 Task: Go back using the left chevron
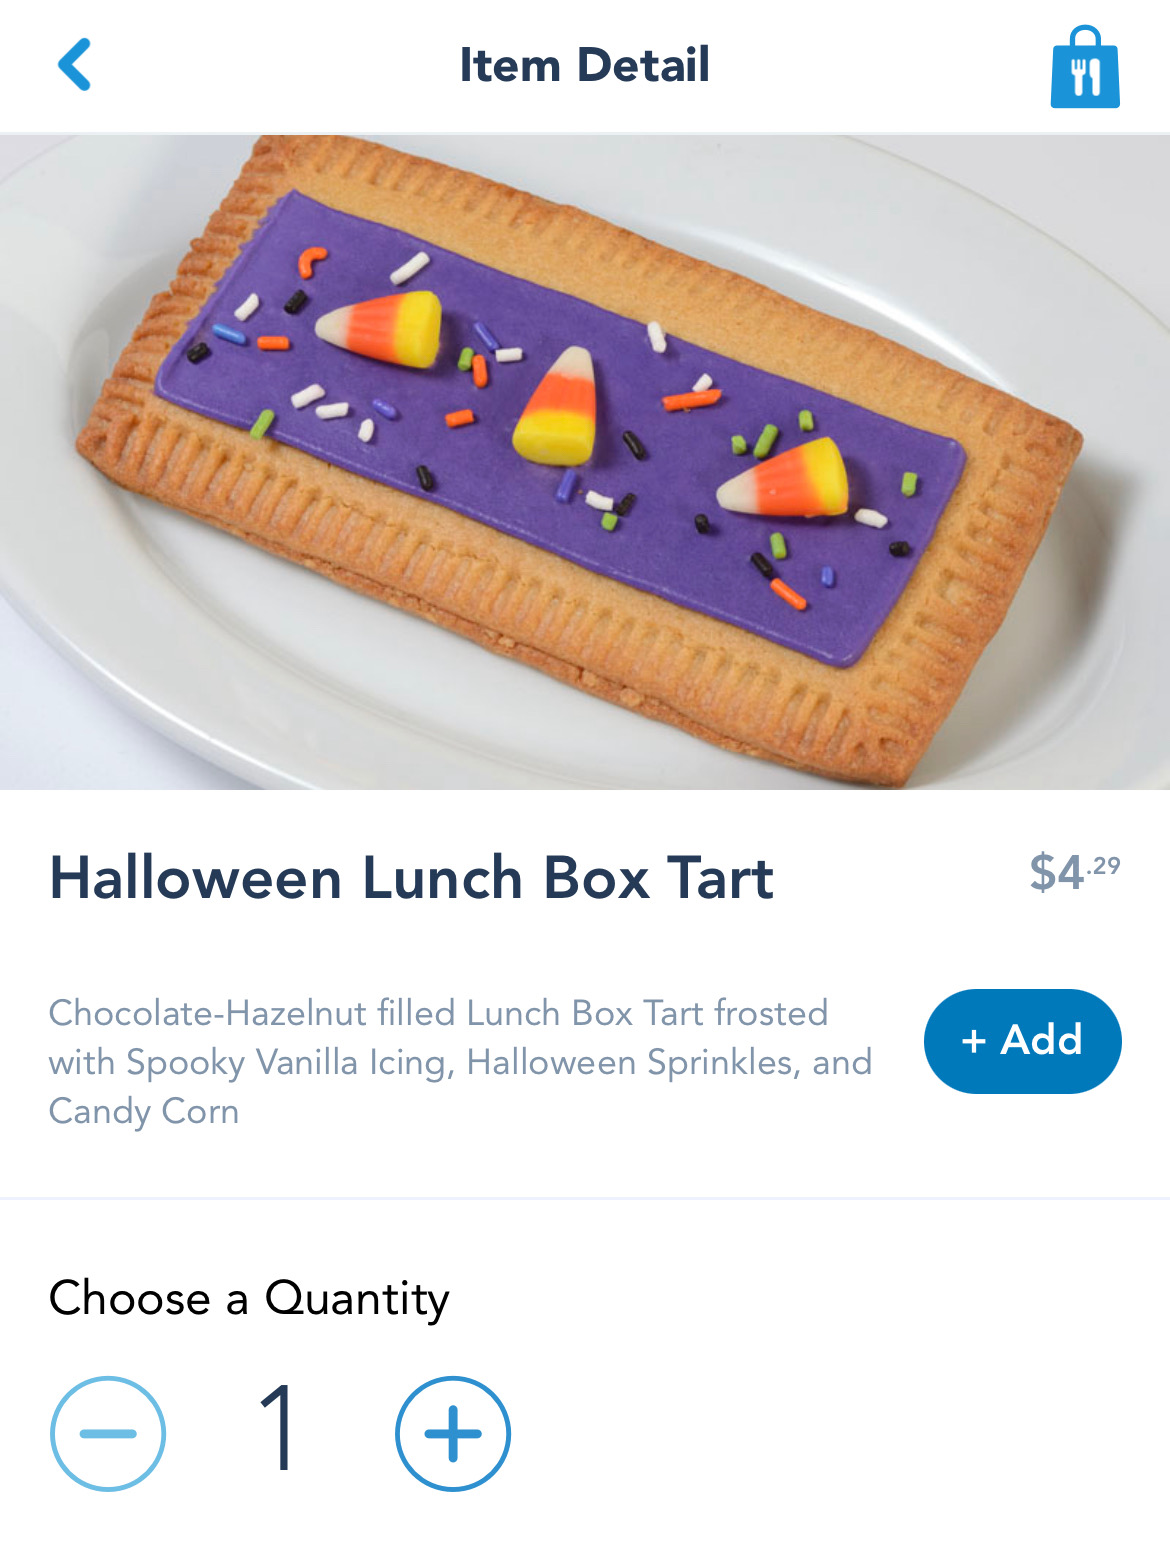point(75,65)
